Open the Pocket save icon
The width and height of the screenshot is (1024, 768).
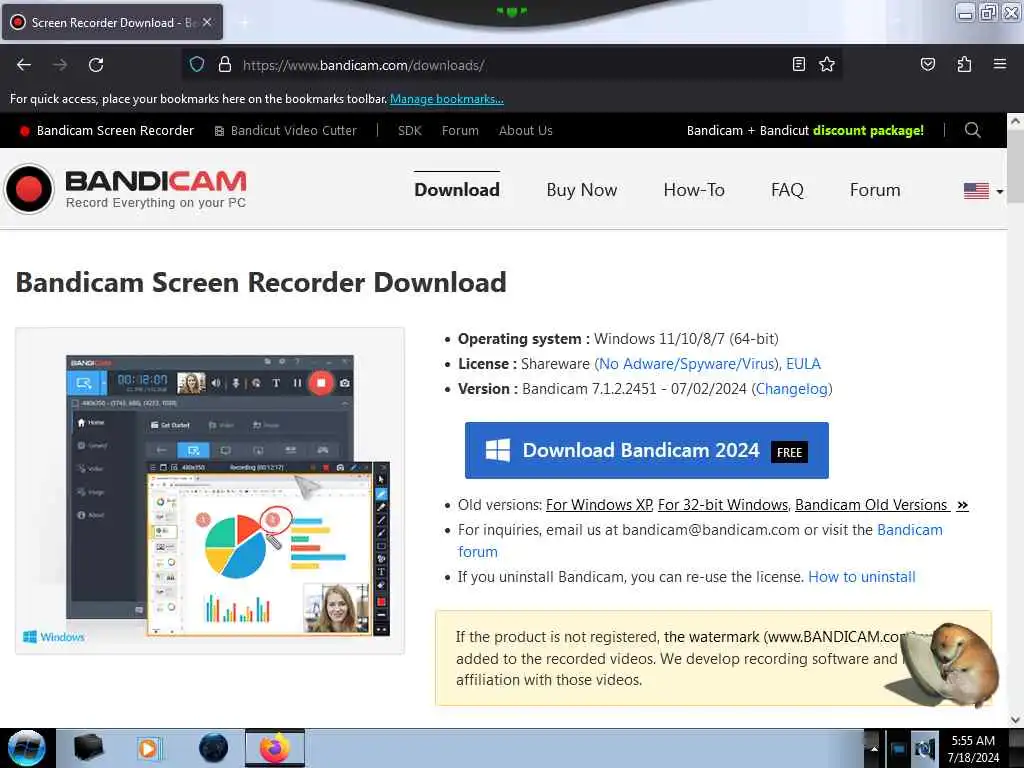click(x=927, y=64)
